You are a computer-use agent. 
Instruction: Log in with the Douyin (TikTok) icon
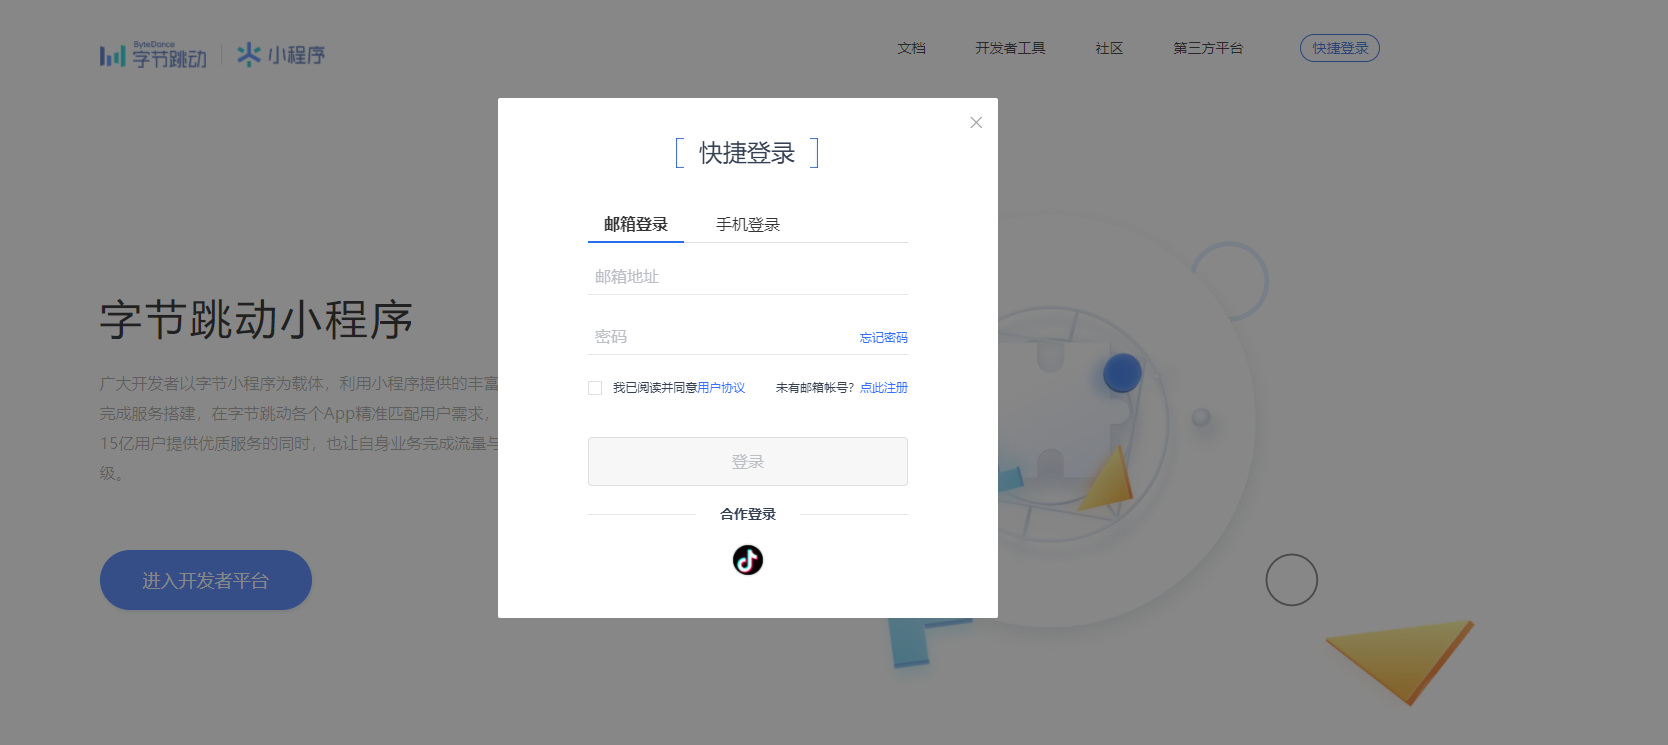tap(748, 560)
